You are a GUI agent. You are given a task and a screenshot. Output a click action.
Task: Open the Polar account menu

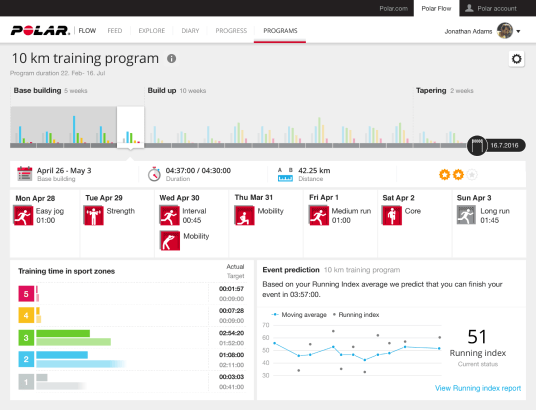click(x=491, y=8)
